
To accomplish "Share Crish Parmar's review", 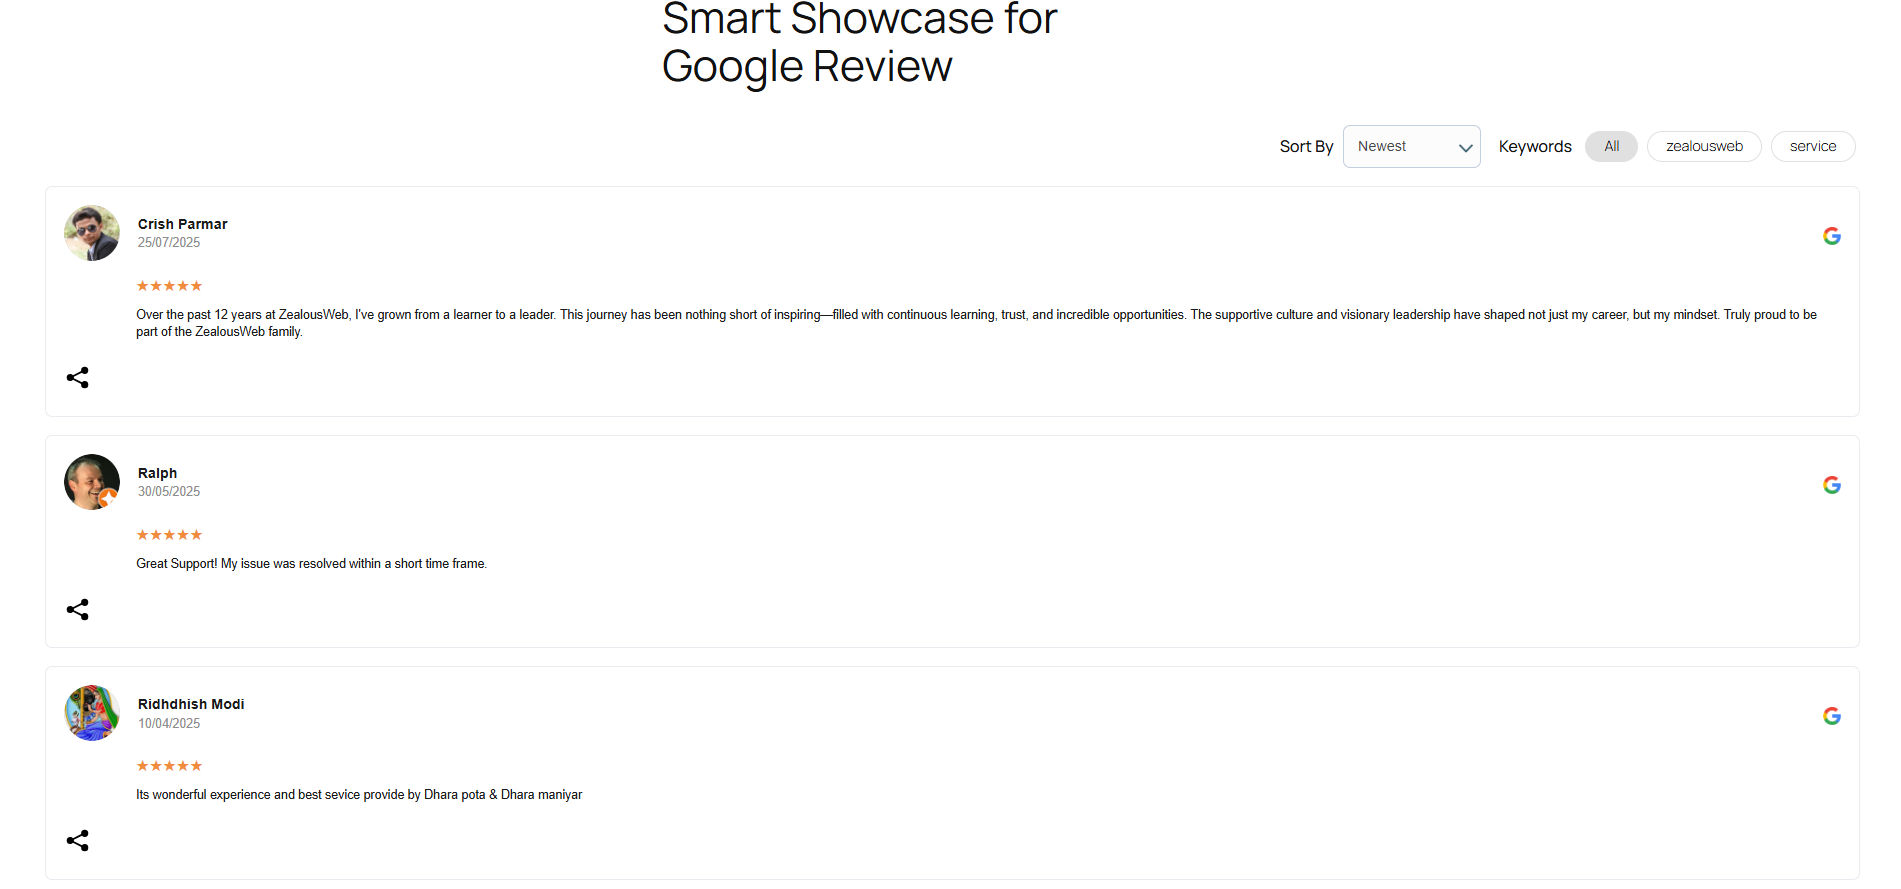I will click(x=78, y=377).
